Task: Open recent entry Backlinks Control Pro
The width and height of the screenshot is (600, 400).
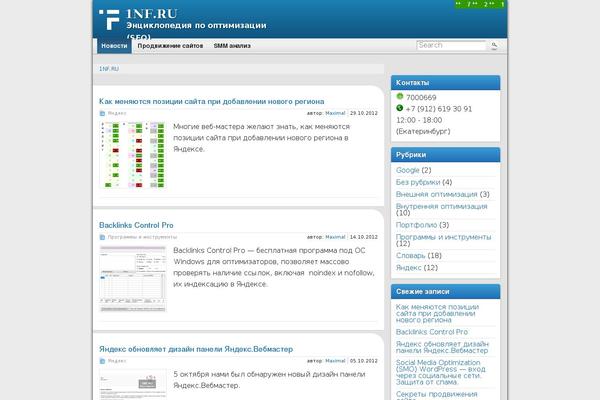Action: click(x=432, y=332)
